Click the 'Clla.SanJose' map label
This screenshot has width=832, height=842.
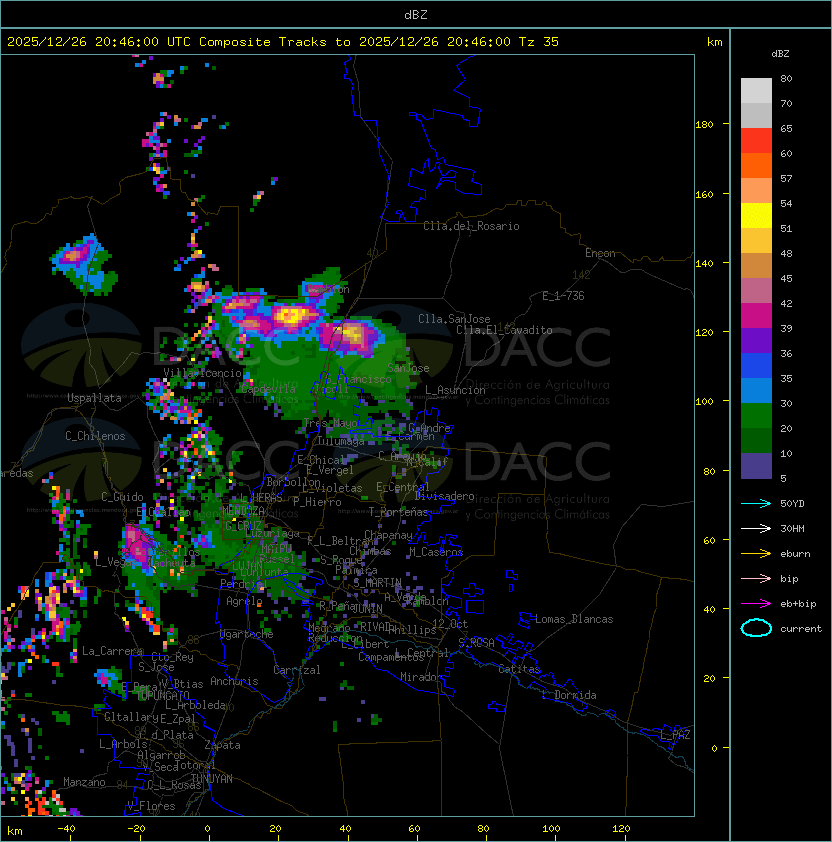(454, 319)
